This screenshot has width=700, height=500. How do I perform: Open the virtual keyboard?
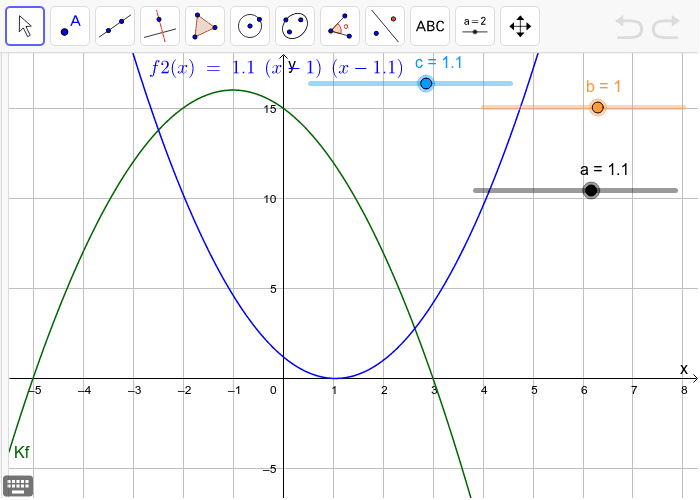tap(18, 485)
